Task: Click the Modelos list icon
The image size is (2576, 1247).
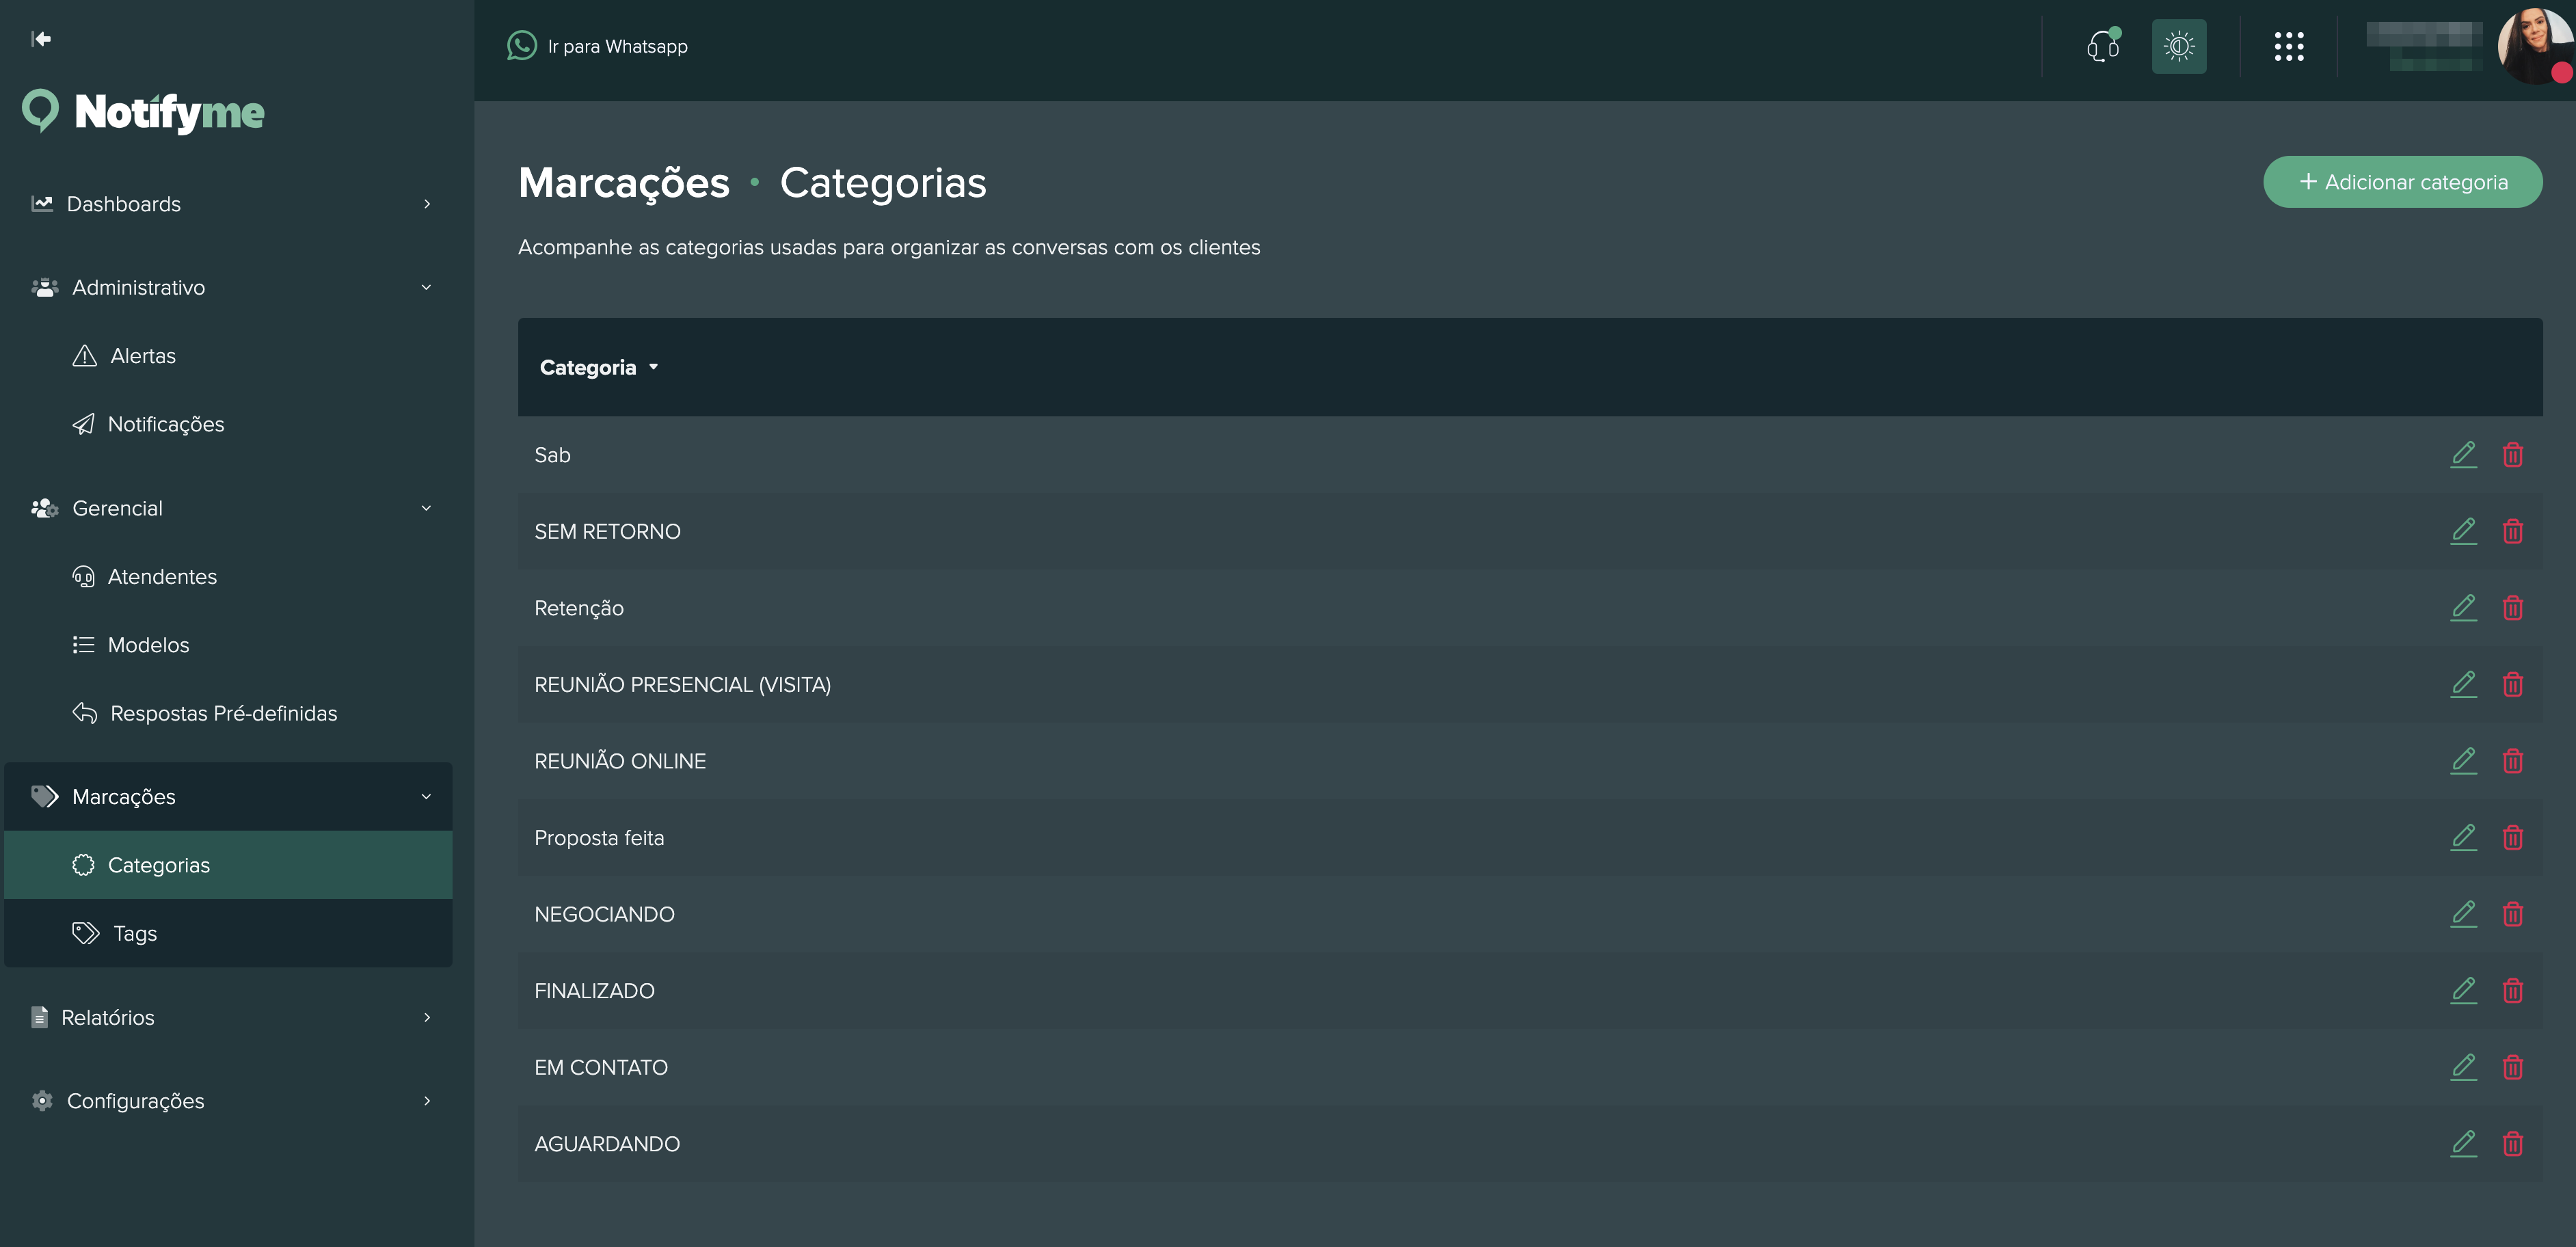Action: tap(84, 645)
